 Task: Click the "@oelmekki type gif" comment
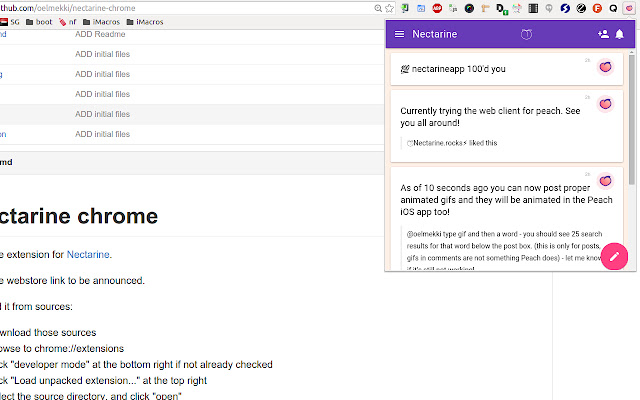tap(504, 249)
